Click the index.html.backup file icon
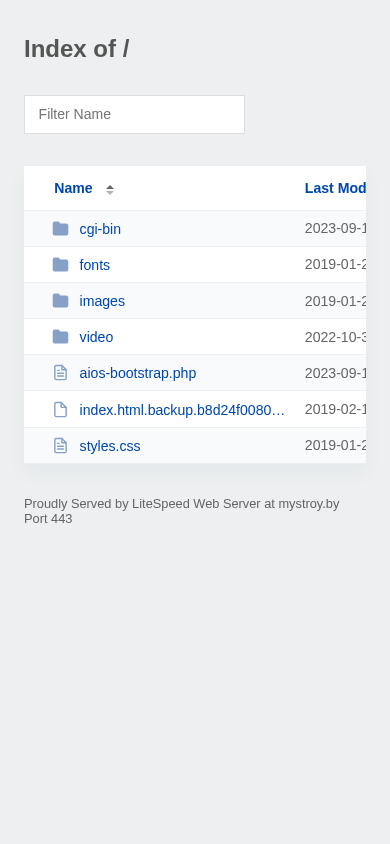Viewport: 390px width, 844px height. point(60,410)
